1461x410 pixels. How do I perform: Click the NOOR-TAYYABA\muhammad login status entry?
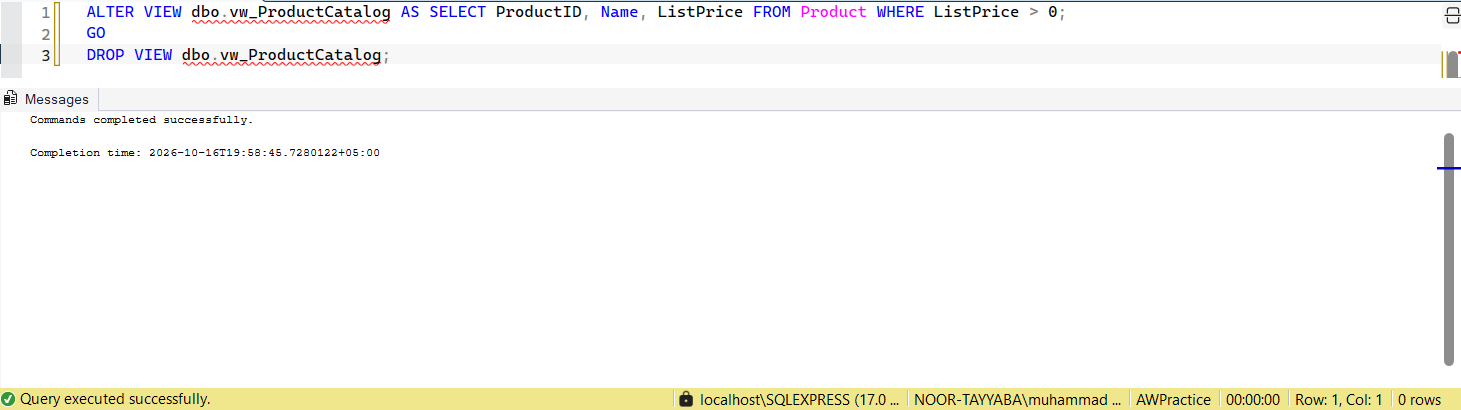[1018, 399]
